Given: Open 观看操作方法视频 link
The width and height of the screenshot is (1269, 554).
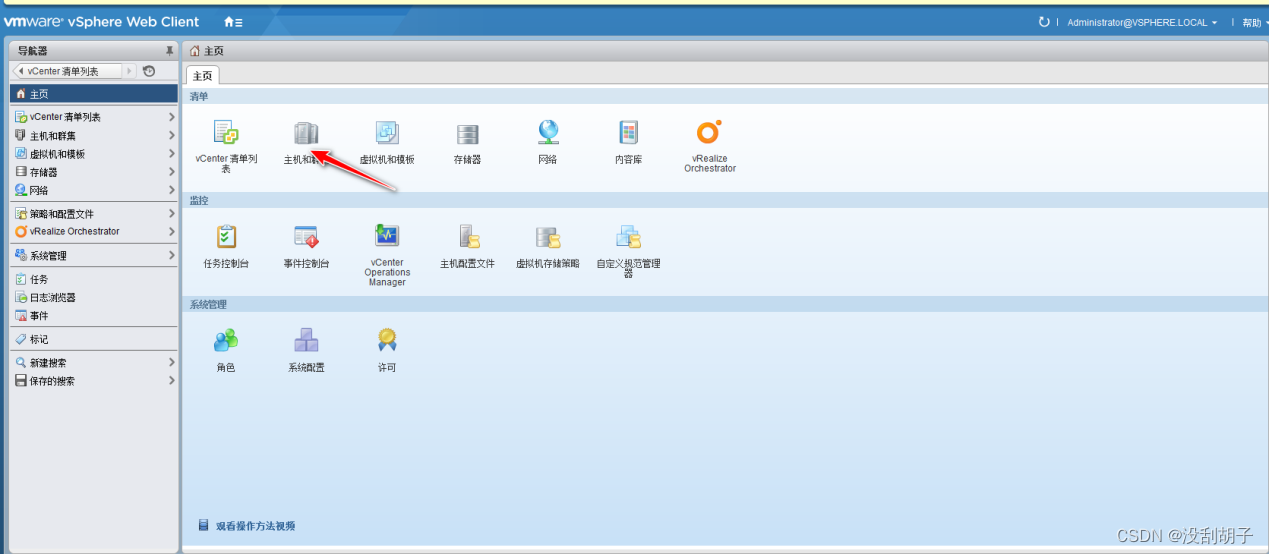Looking at the screenshot, I should [255, 526].
